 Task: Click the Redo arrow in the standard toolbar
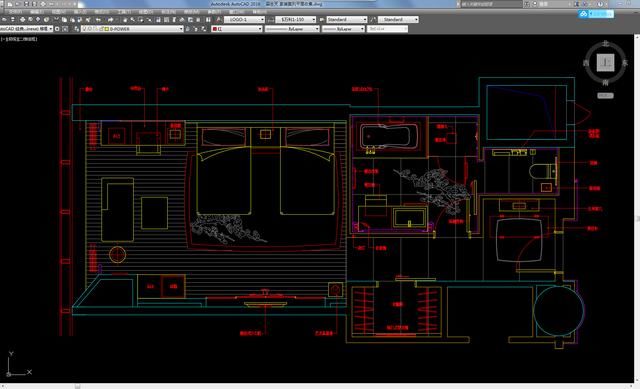110,19
